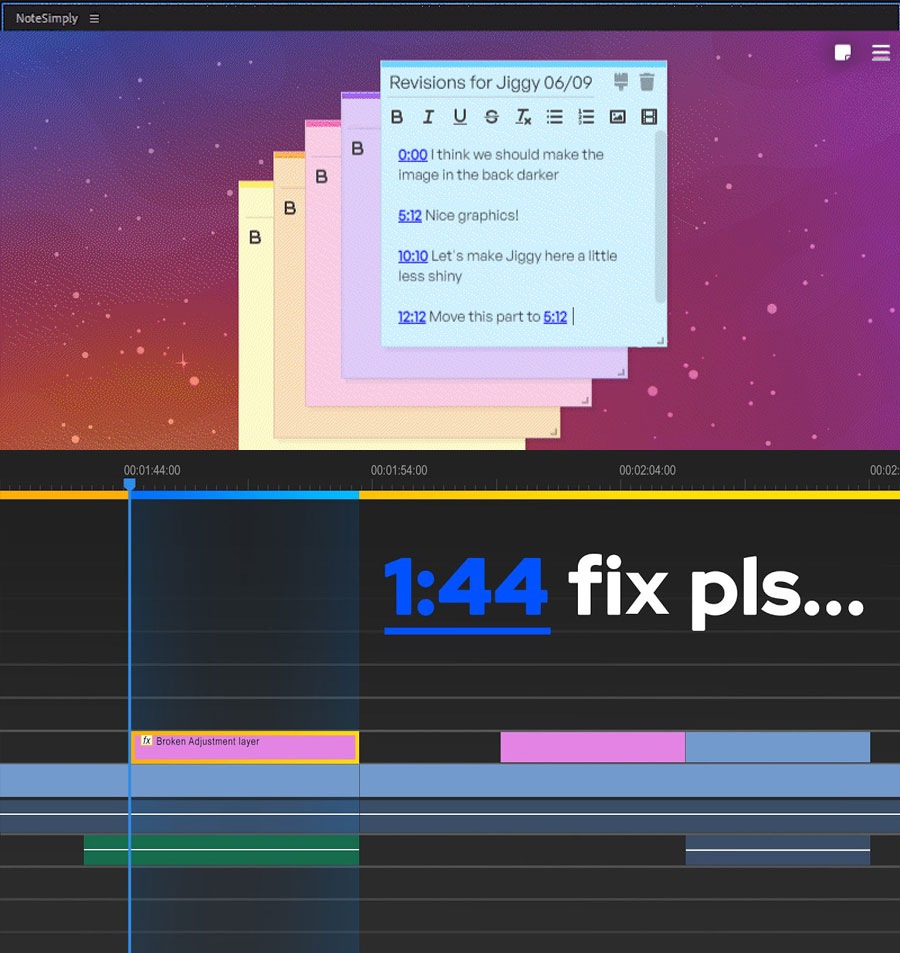The height and width of the screenshot is (953, 900).
Task: Click the 12:12 timestamp link
Action: tap(412, 317)
